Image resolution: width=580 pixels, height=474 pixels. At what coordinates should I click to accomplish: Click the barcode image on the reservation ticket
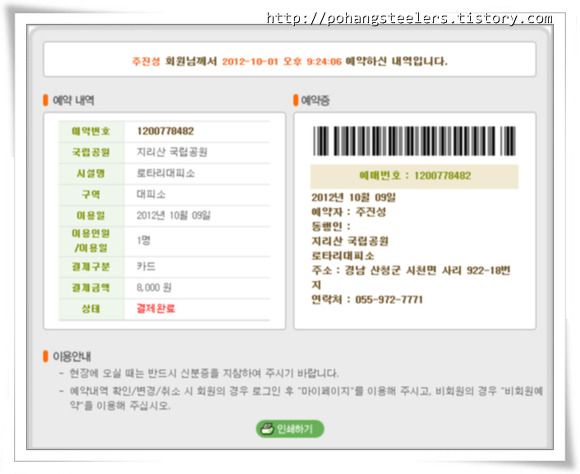pos(414,141)
